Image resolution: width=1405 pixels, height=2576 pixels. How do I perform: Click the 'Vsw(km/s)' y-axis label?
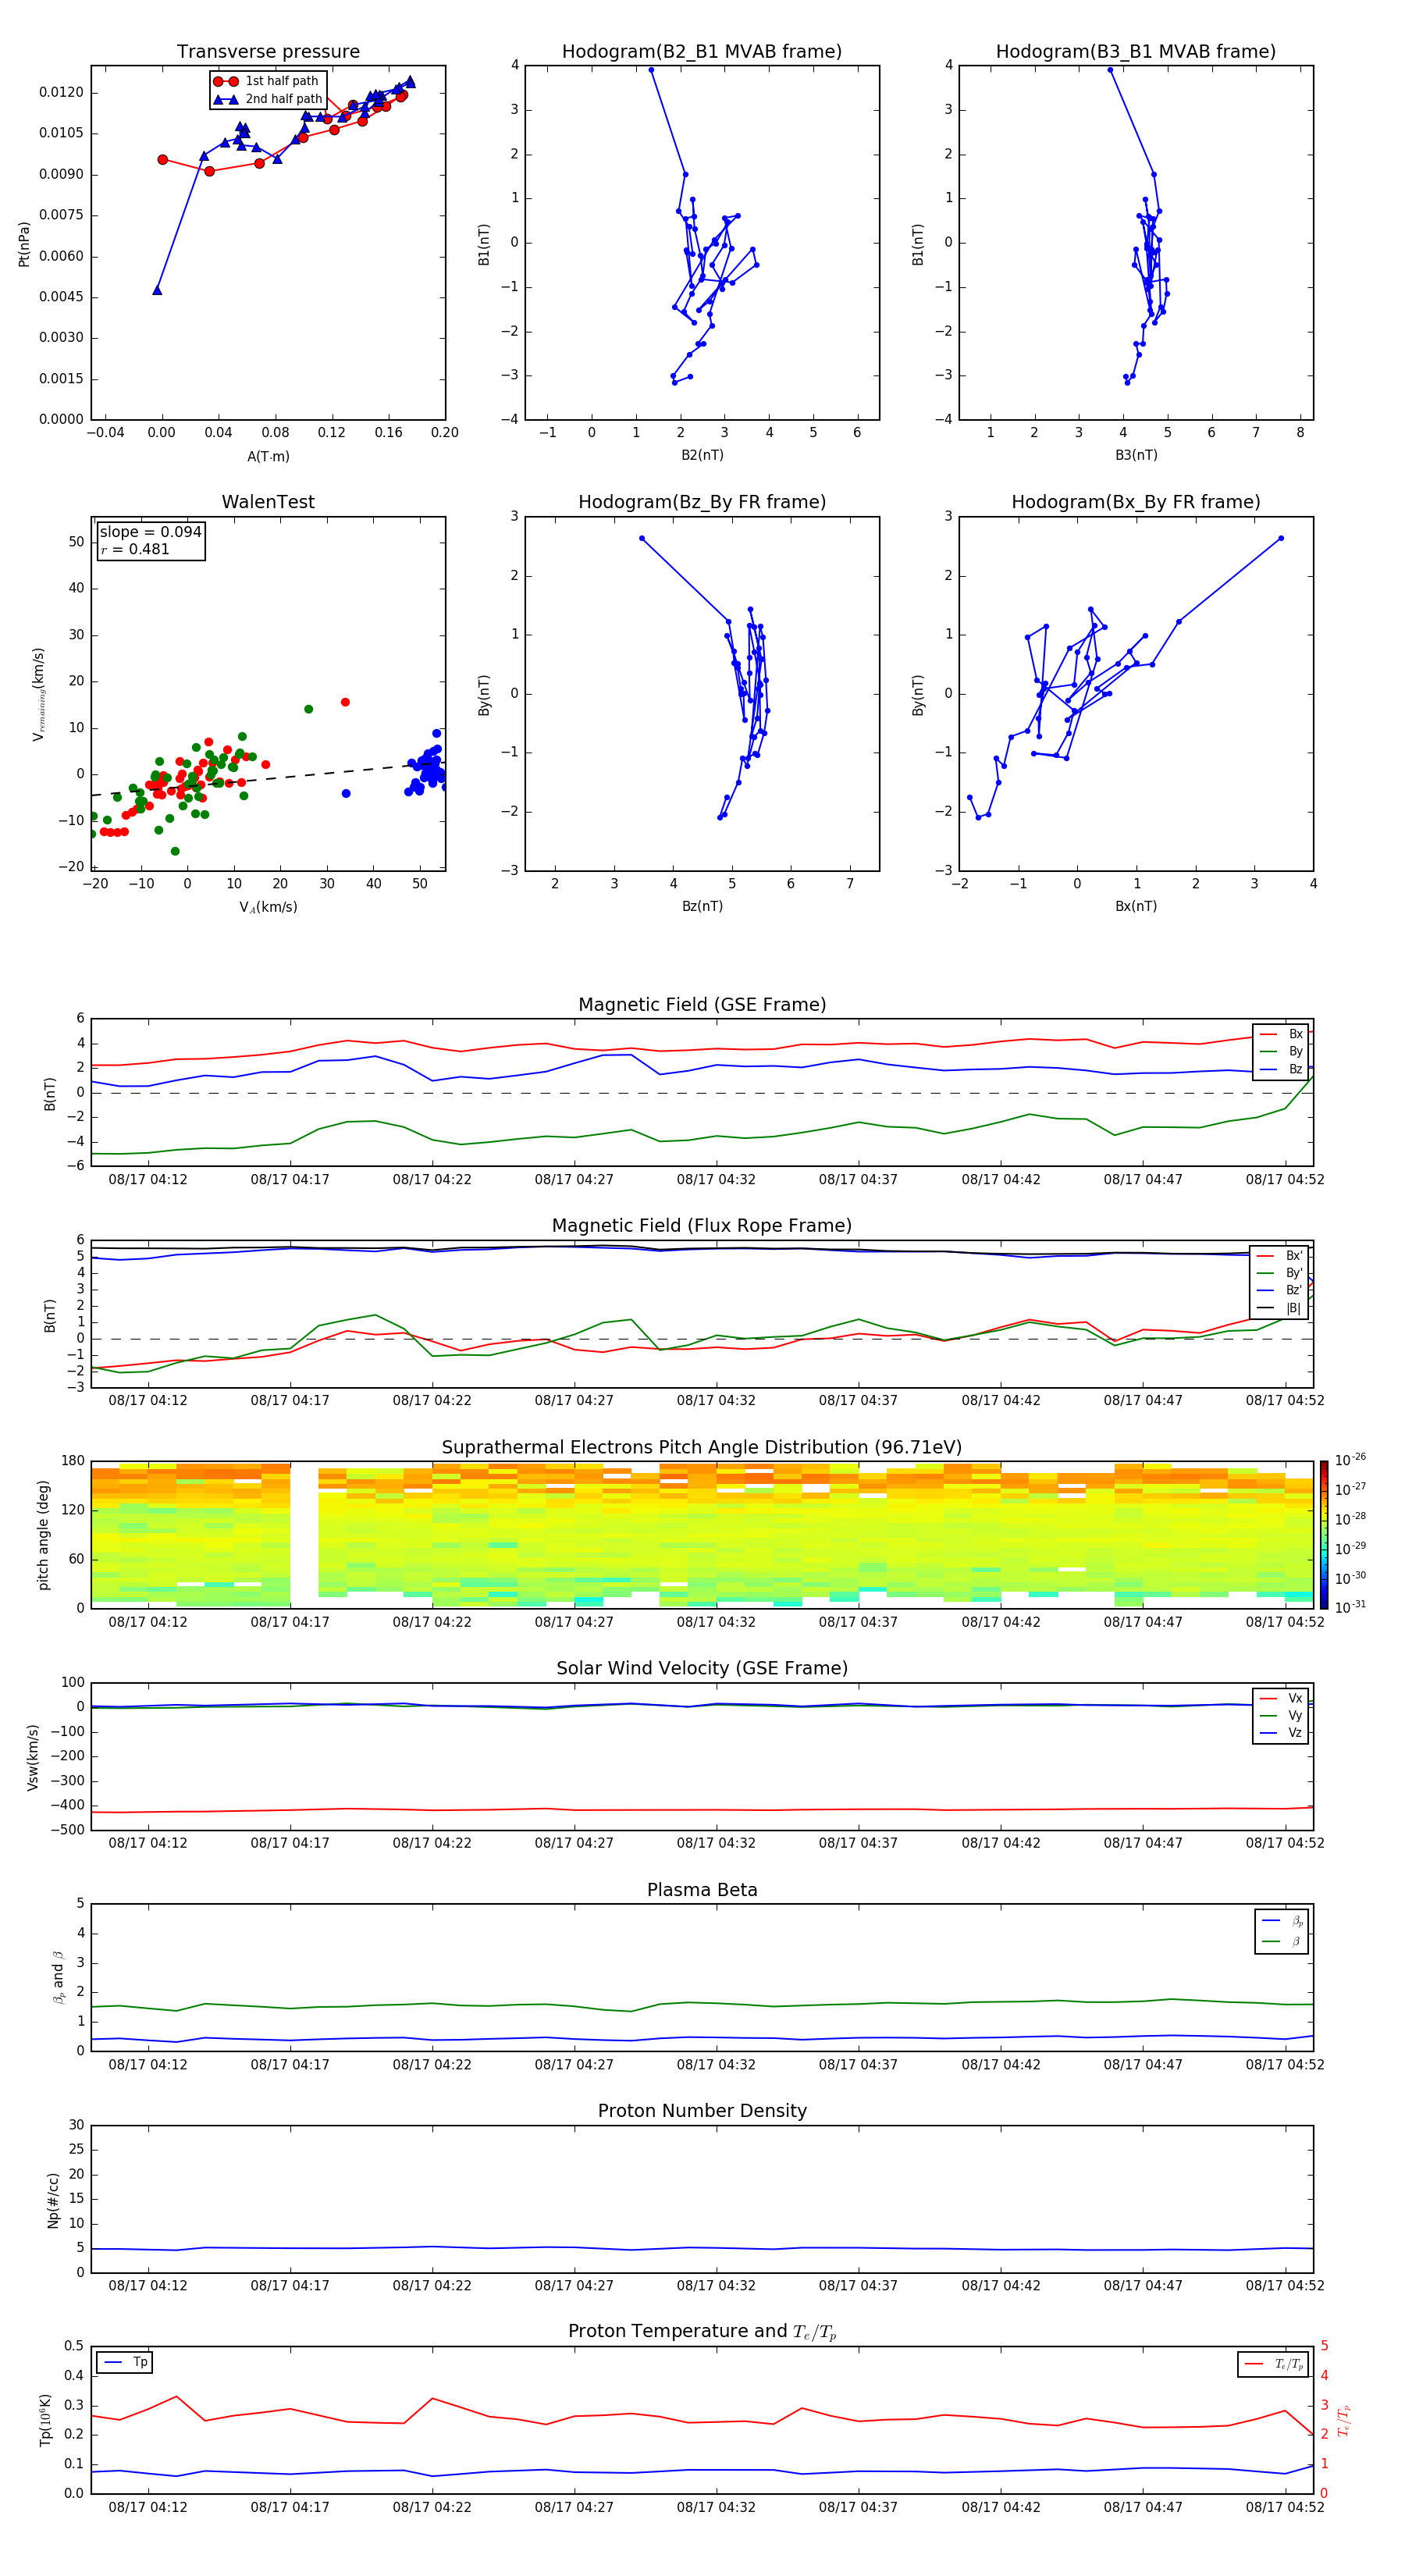tap(33, 1757)
